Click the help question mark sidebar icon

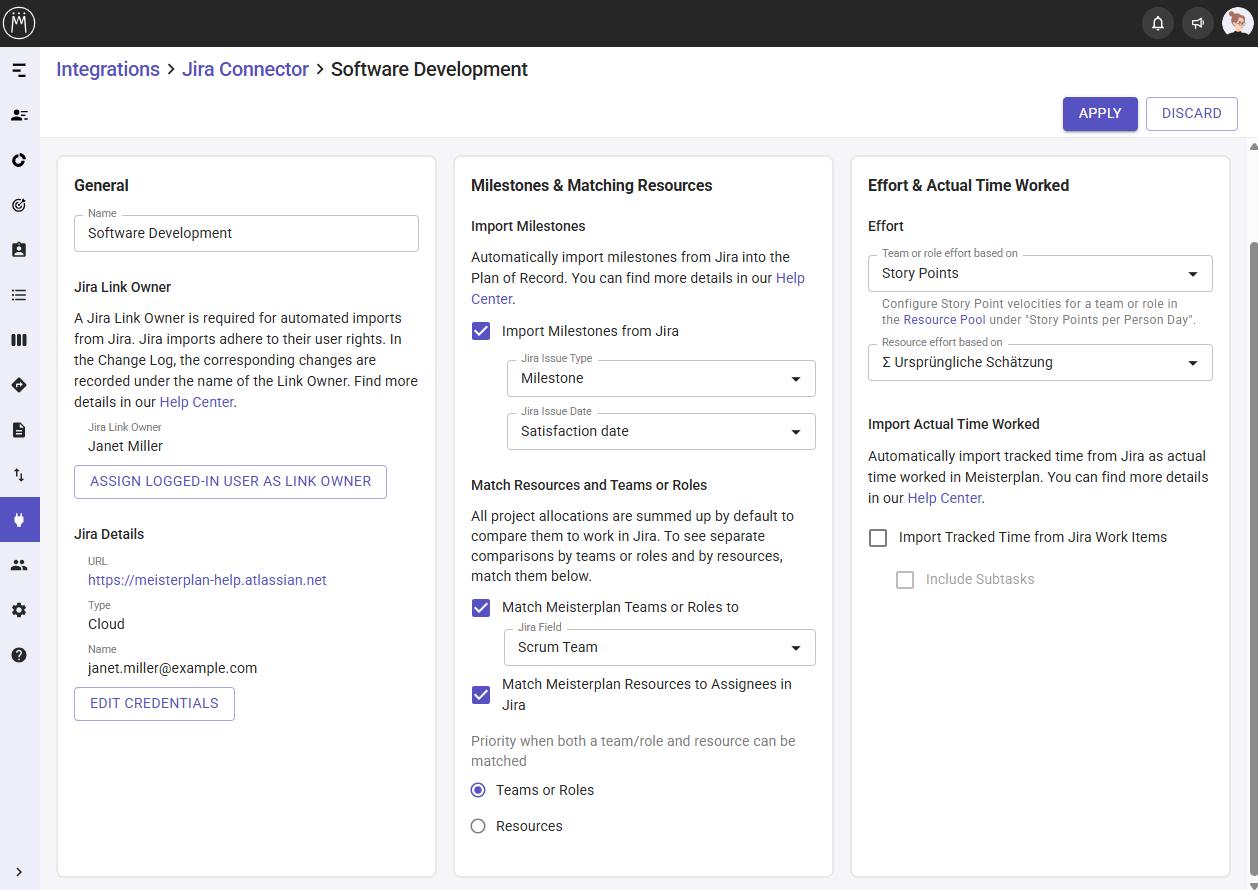coord(19,655)
